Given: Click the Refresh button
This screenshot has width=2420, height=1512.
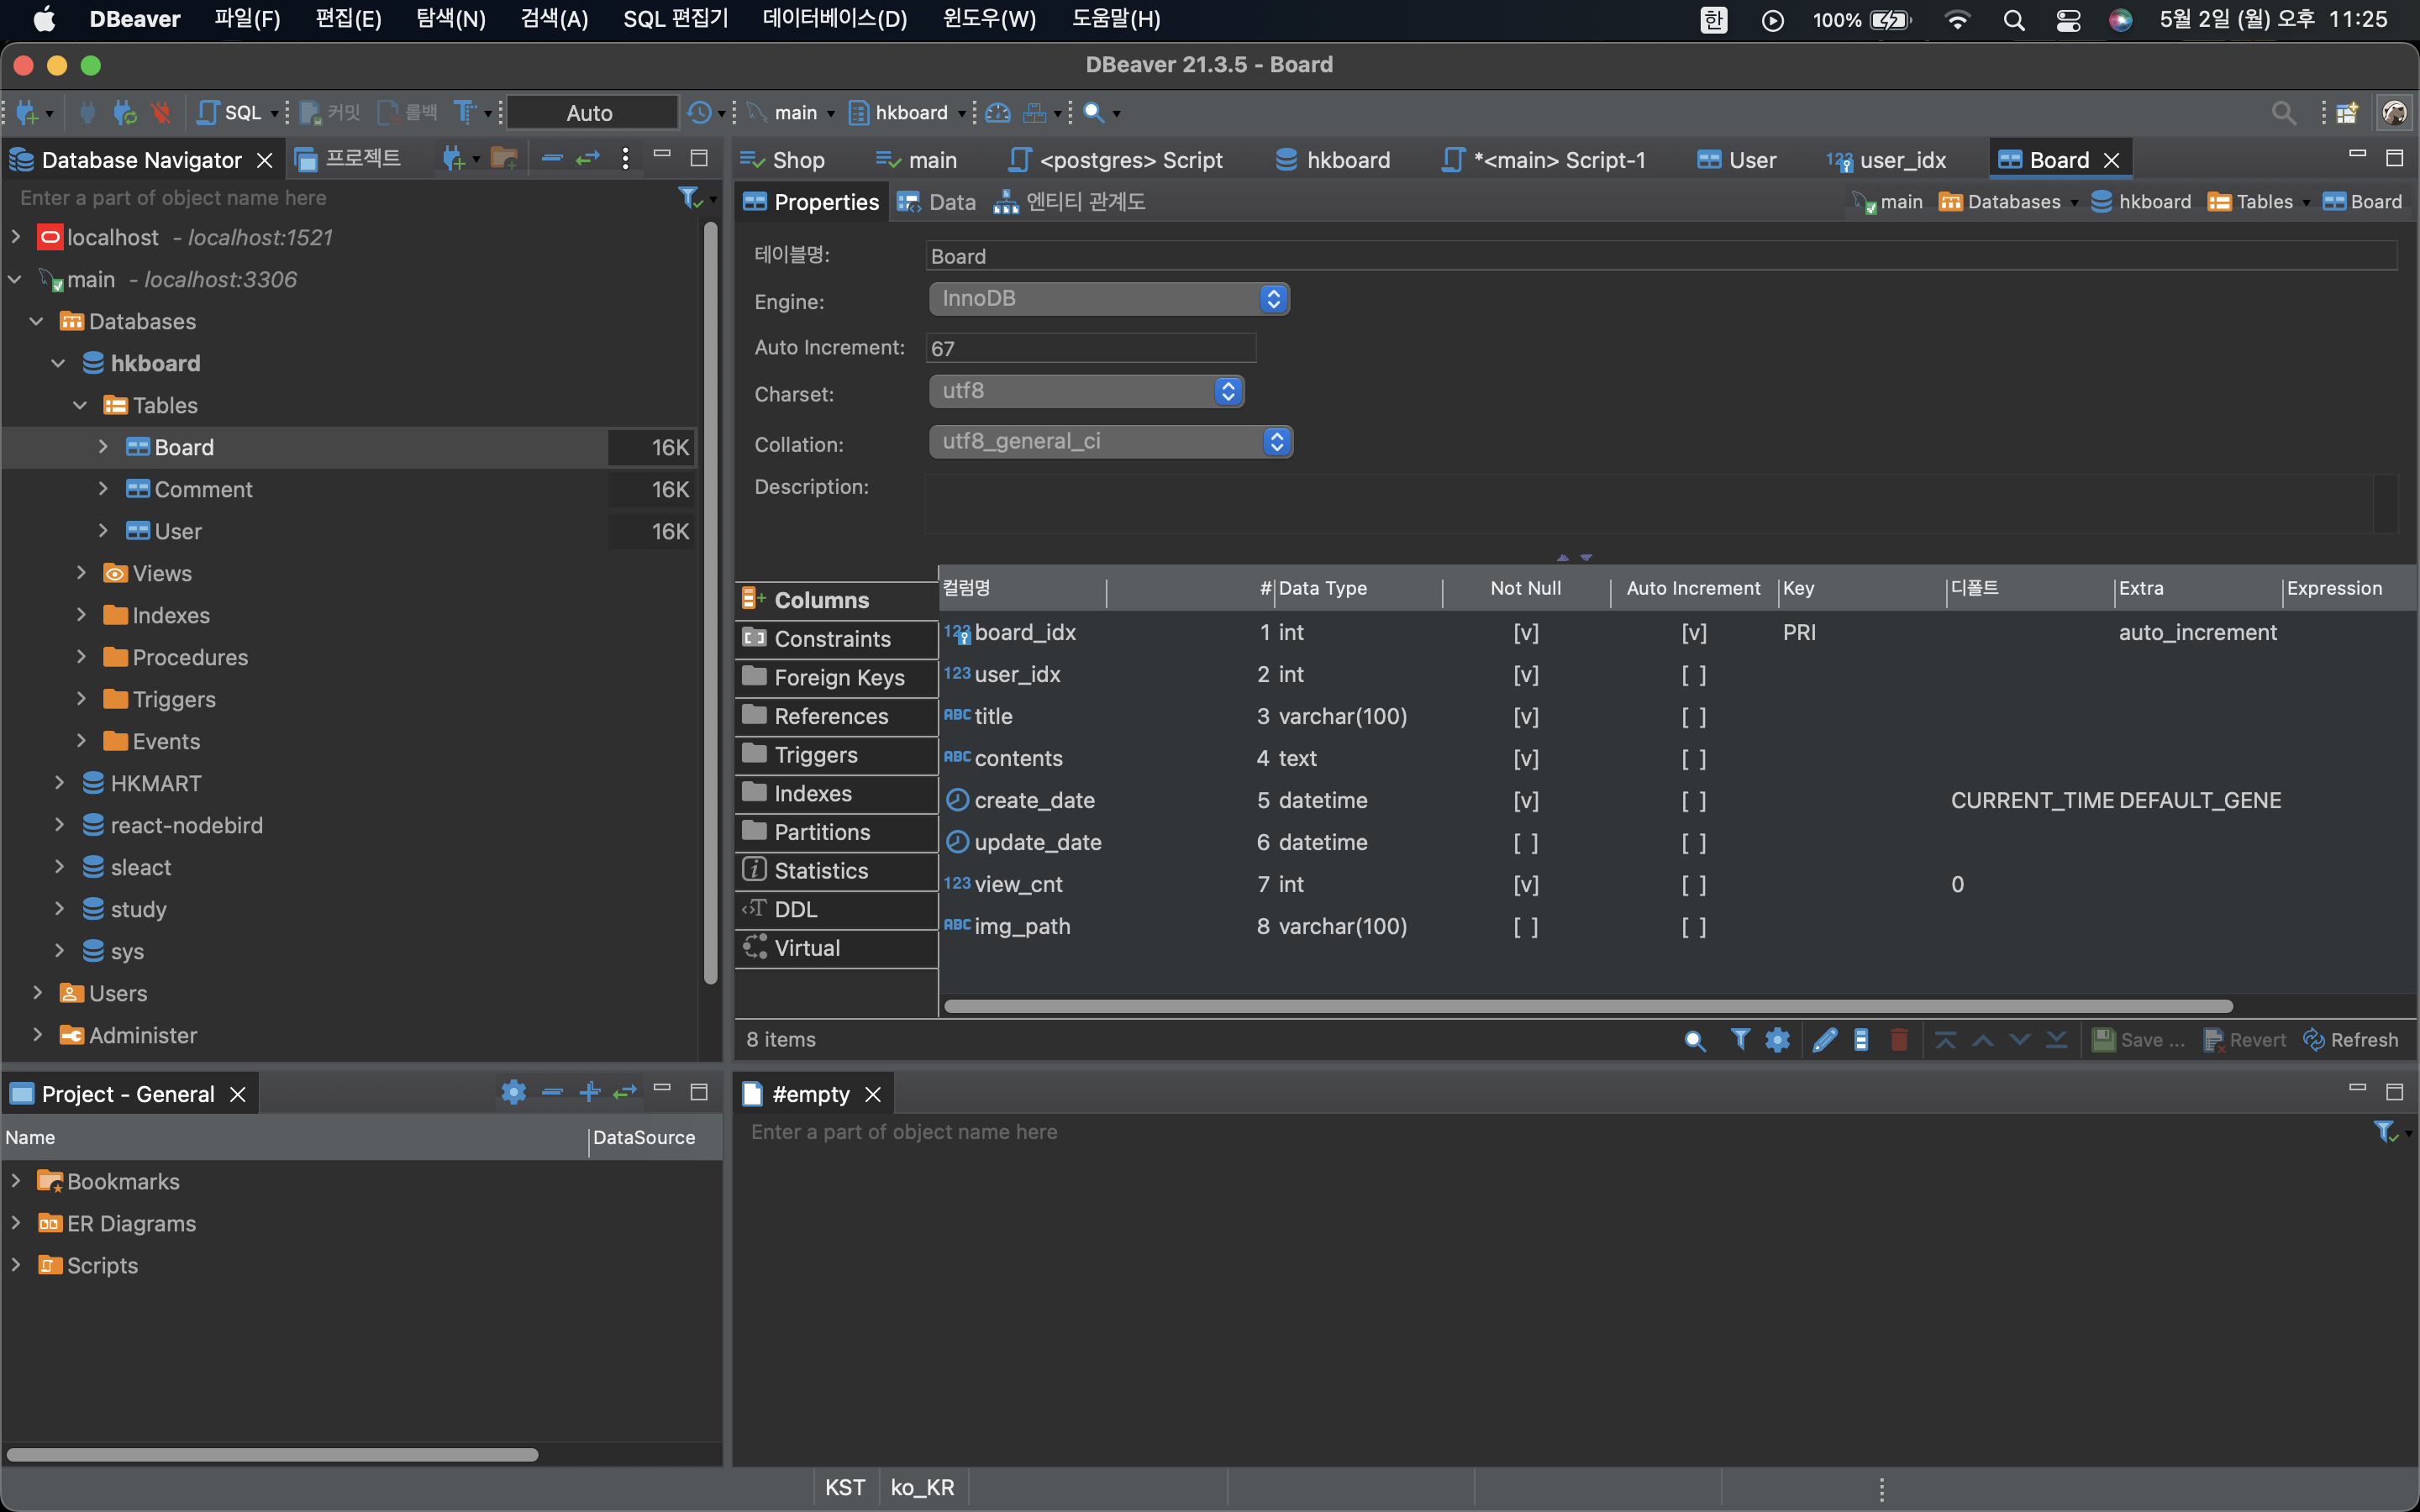Looking at the screenshot, I should [x=2350, y=1040].
